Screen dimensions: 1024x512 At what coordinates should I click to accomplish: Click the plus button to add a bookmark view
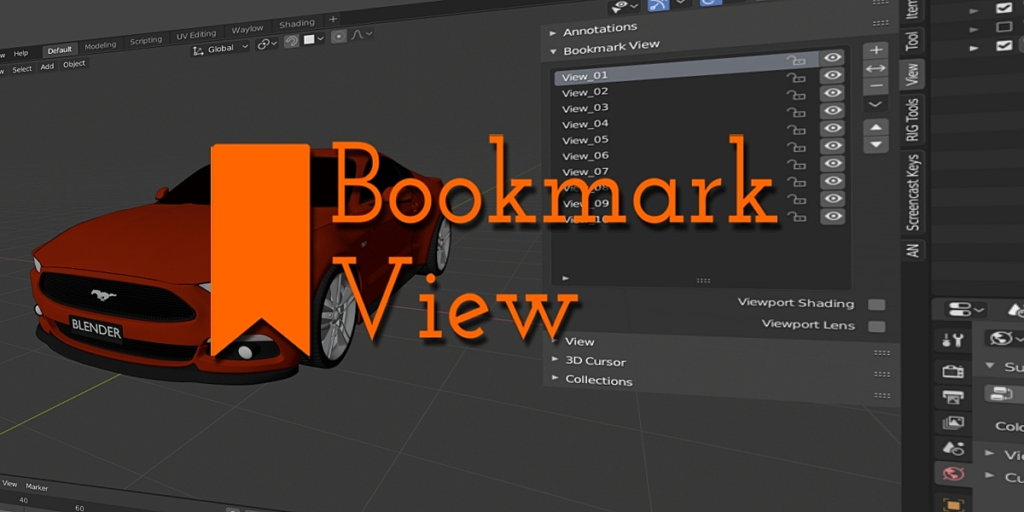click(876, 50)
